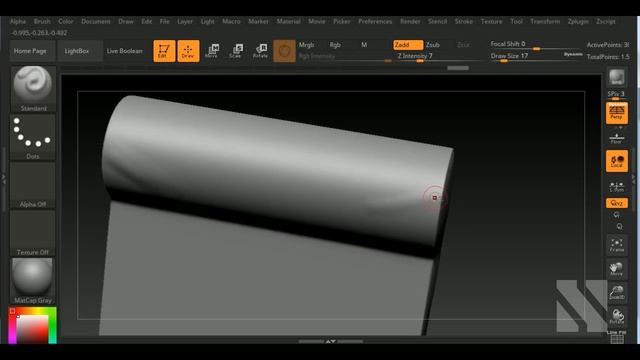The height and width of the screenshot is (360, 640).
Task: Open the Brush menu
Action: coord(42,21)
